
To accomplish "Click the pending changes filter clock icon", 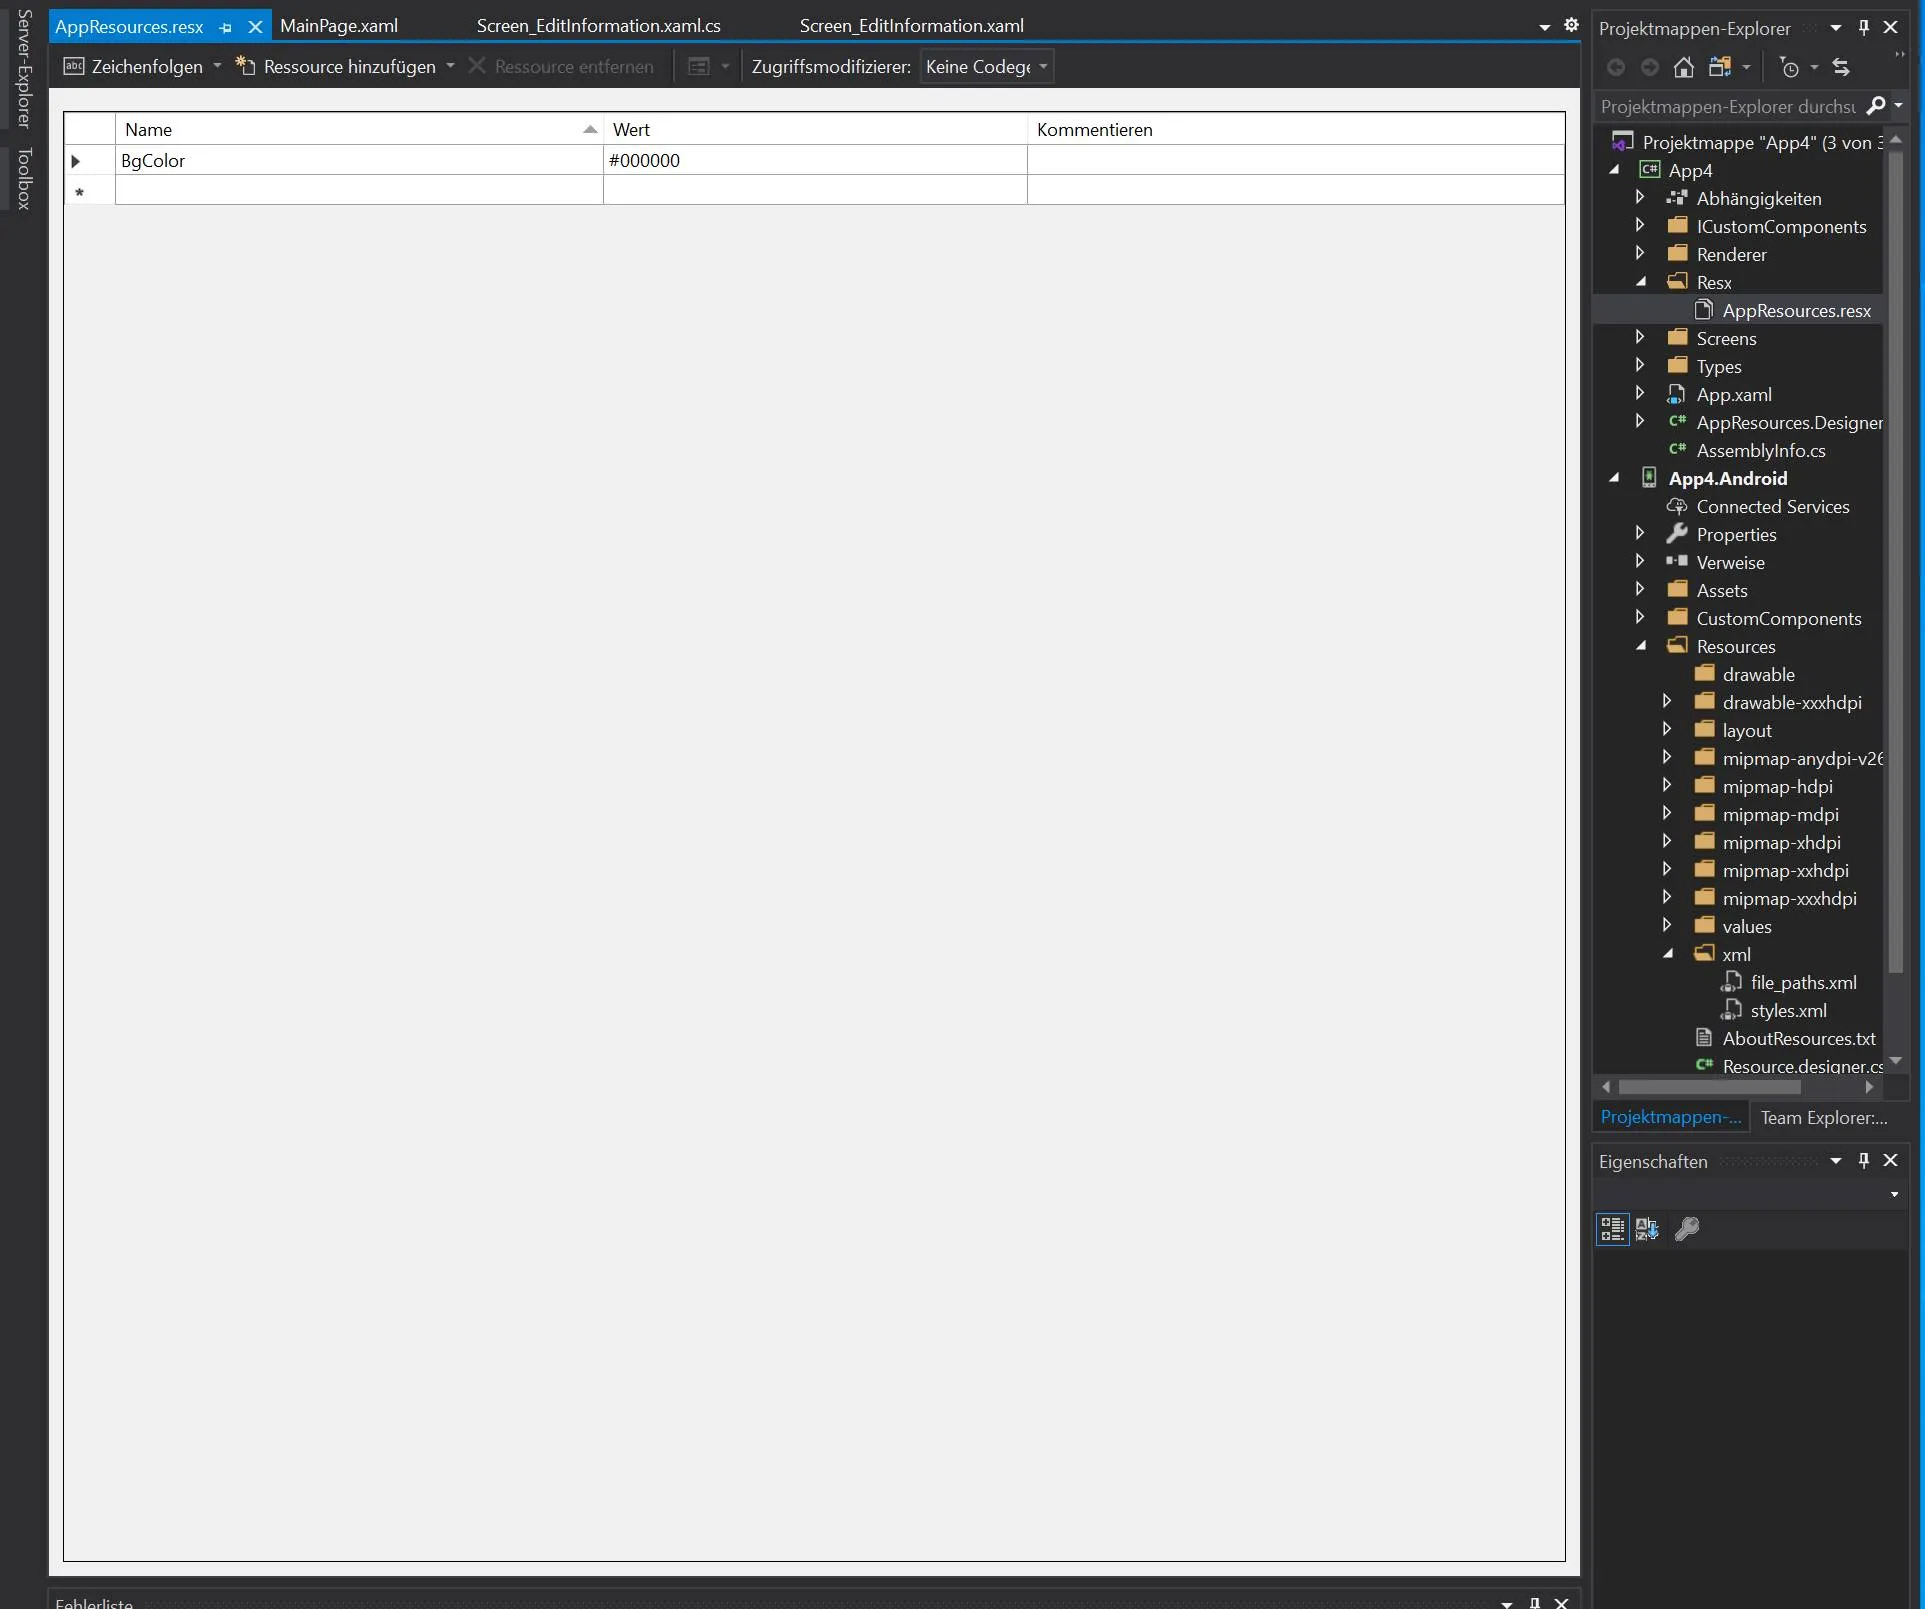I will coord(1789,67).
